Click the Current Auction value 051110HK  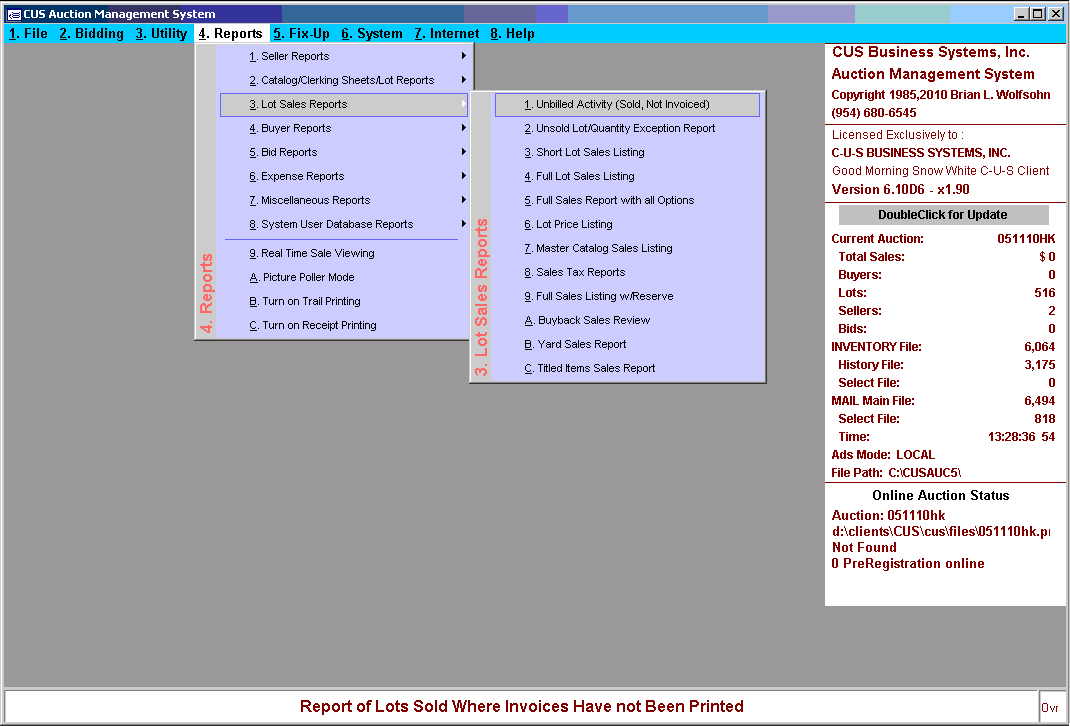point(1026,239)
